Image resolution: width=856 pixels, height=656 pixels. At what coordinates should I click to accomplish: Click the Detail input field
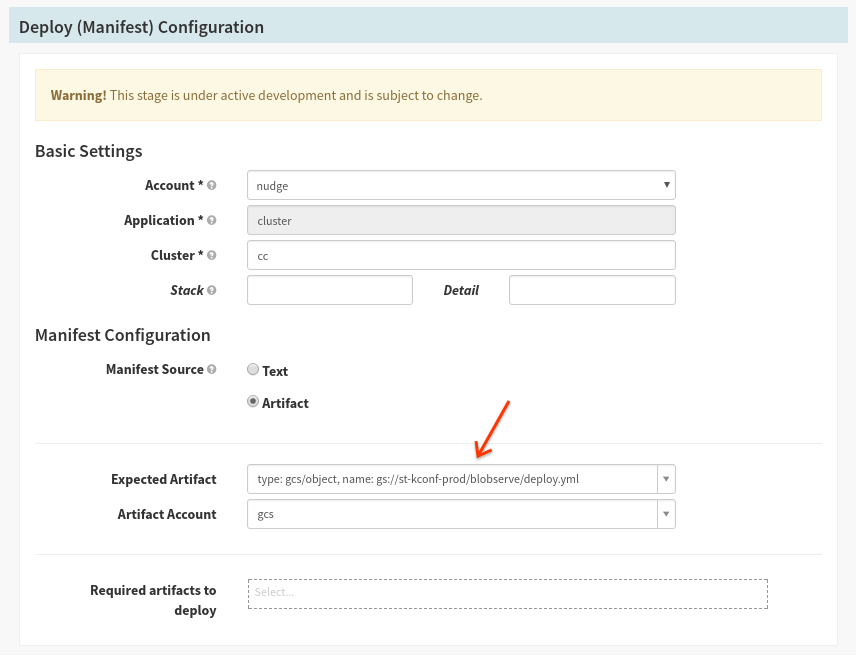tap(591, 290)
